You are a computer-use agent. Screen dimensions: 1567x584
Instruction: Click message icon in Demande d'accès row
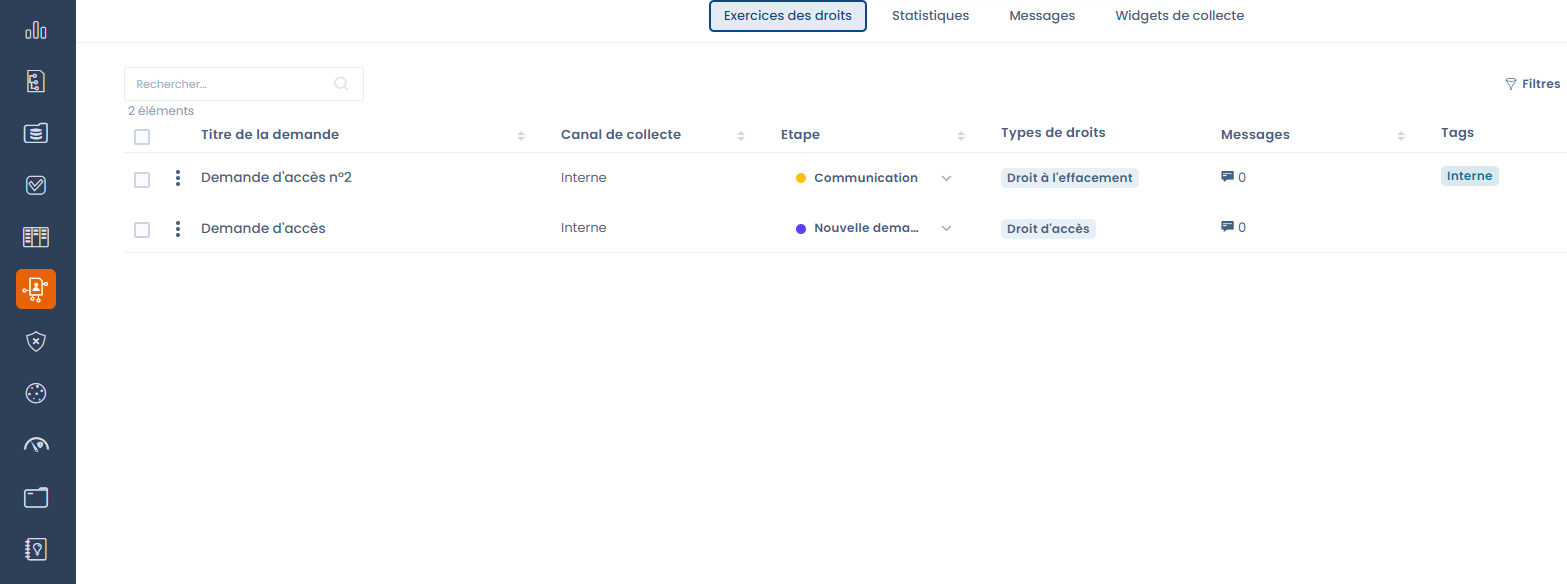pos(1227,227)
